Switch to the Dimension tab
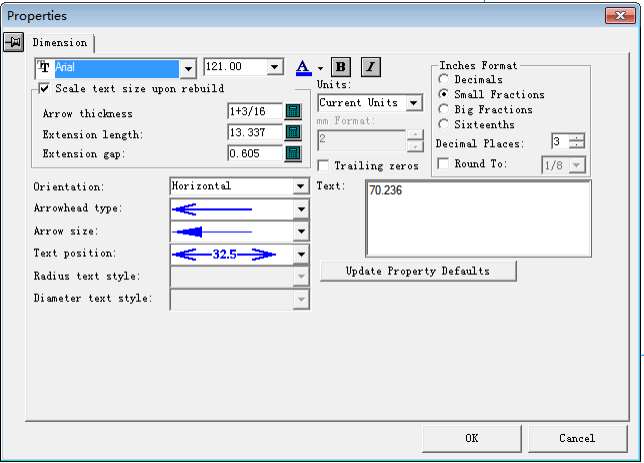Screen dimensions: 644x463 tap(59, 43)
